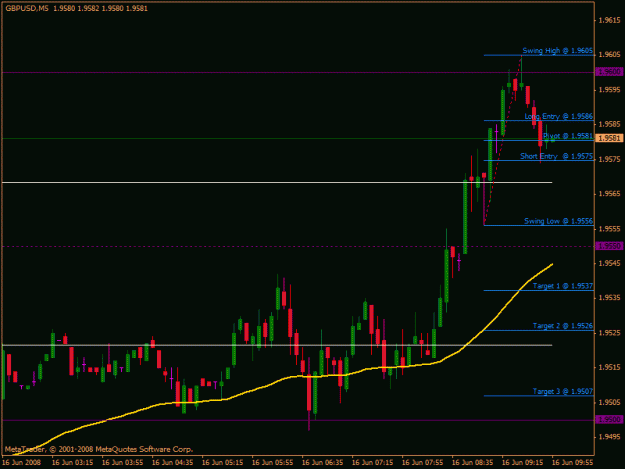Click the 1.9505 price axis label
This screenshot has height=469, width=625.
(610, 402)
